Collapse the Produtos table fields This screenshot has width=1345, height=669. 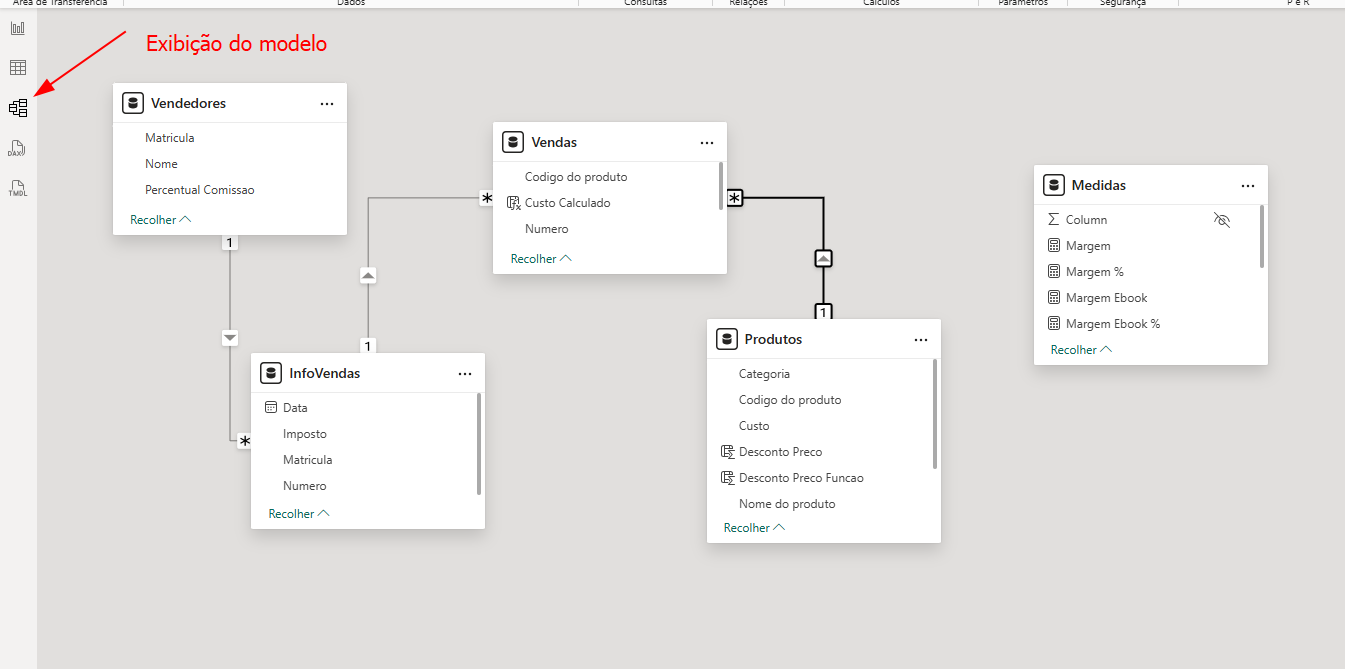click(754, 527)
